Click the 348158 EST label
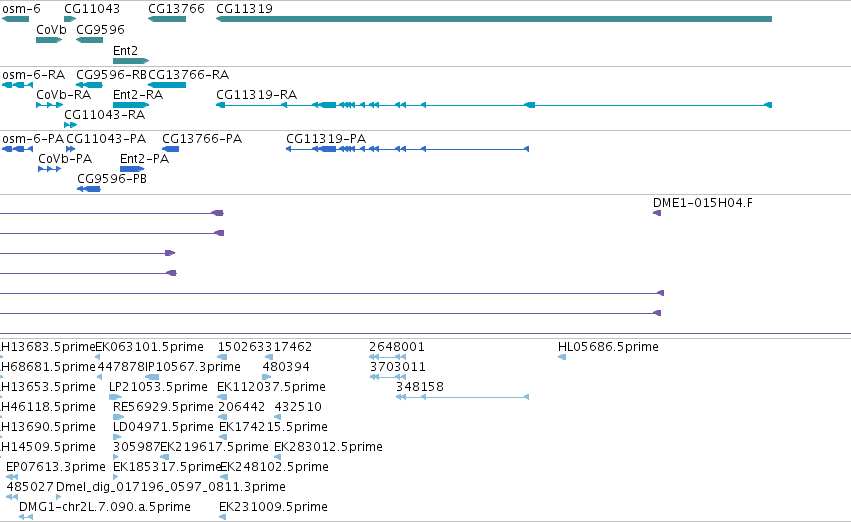Screen dimensions: 851x522 420,386
